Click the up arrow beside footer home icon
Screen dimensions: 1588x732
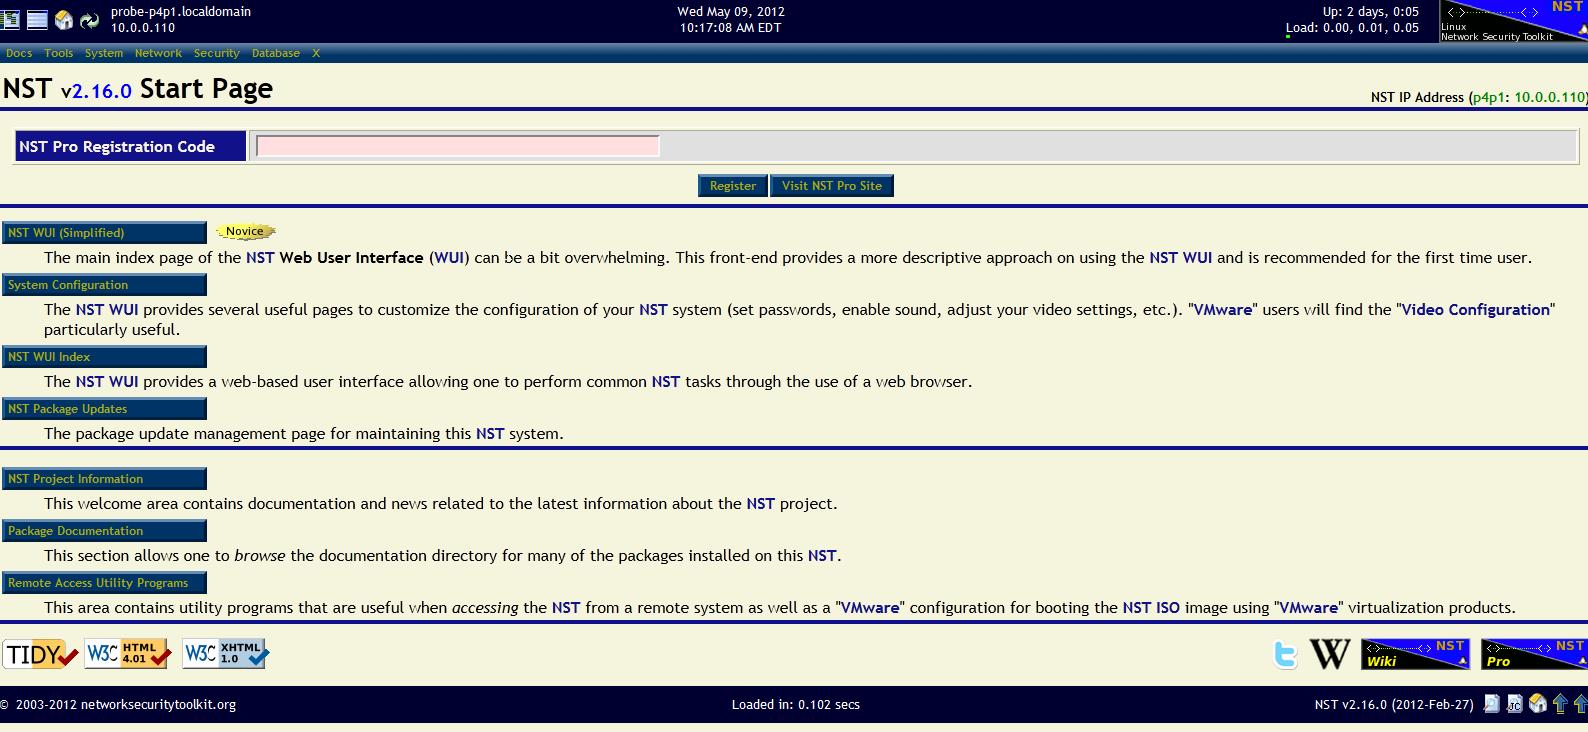click(1559, 704)
